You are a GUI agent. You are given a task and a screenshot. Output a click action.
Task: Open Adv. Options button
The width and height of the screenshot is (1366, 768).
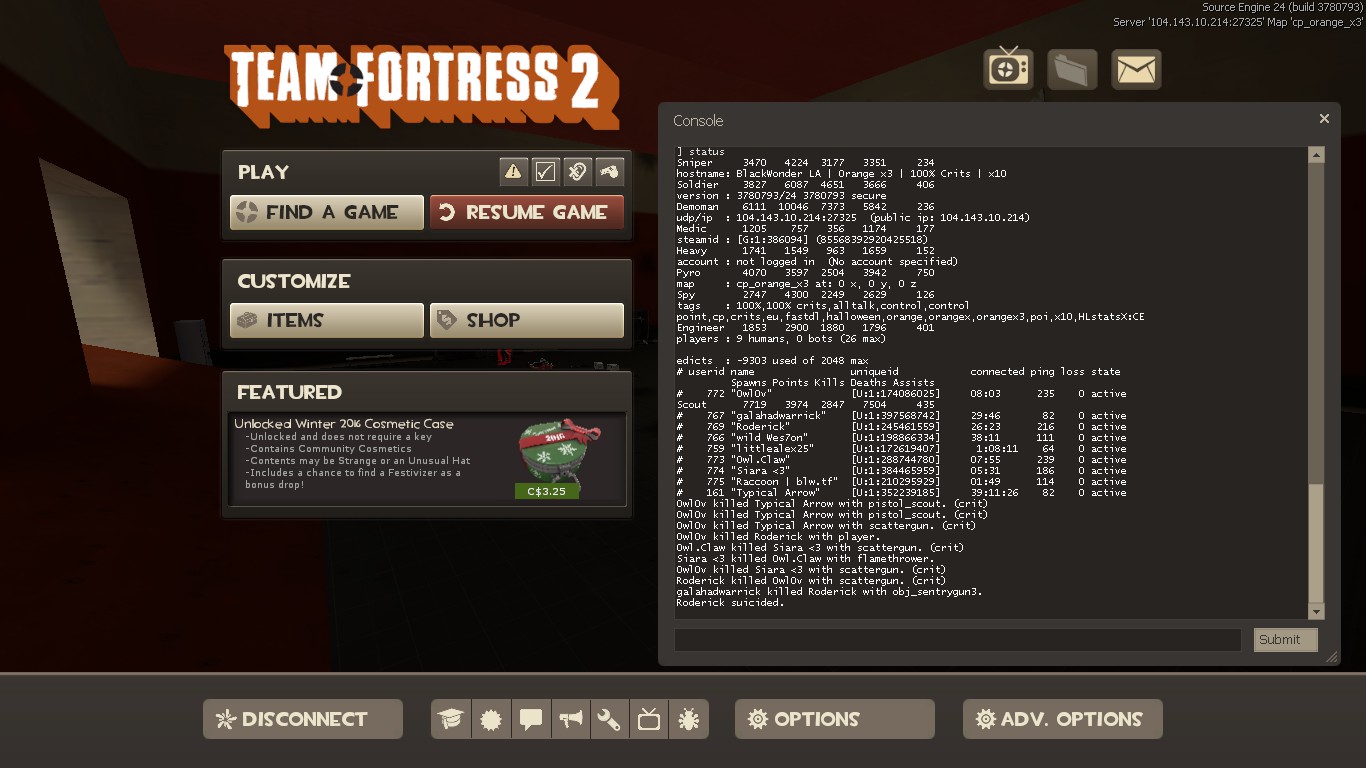pyautogui.click(x=1063, y=719)
